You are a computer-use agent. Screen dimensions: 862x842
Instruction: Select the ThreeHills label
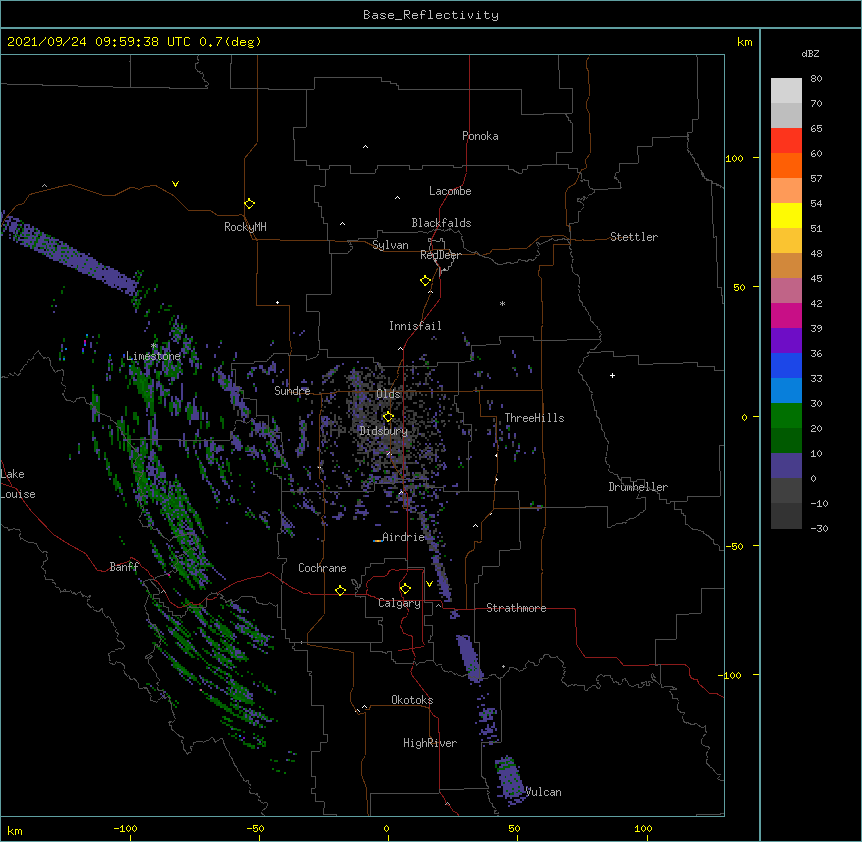[x=534, y=418]
